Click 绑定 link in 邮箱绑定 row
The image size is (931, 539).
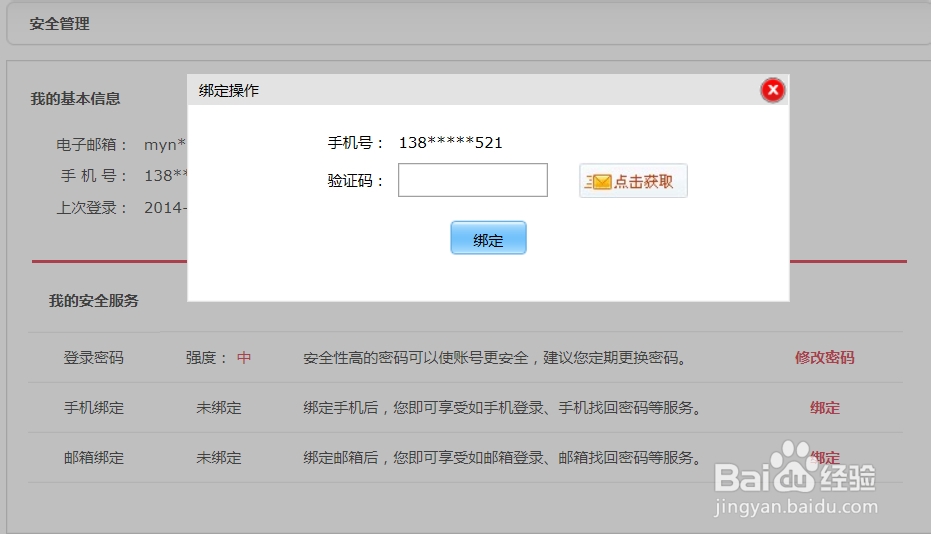pyautogui.click(x=825, y=458)
